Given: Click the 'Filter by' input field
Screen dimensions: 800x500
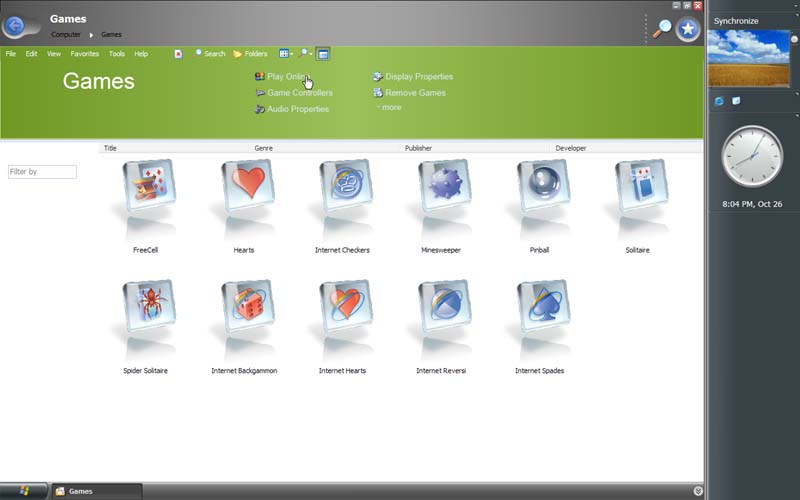Looking at the screenshot, I should (42, 172).
